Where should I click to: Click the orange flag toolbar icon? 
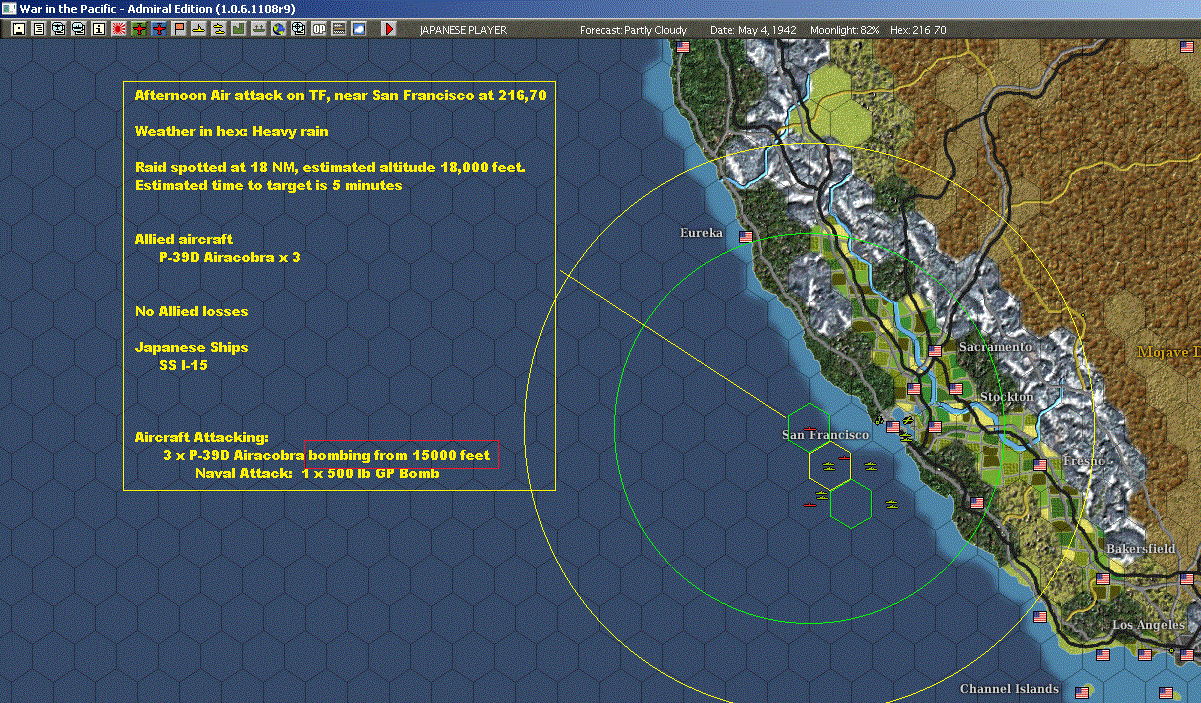pyautogui.click(x=179, y=30)
